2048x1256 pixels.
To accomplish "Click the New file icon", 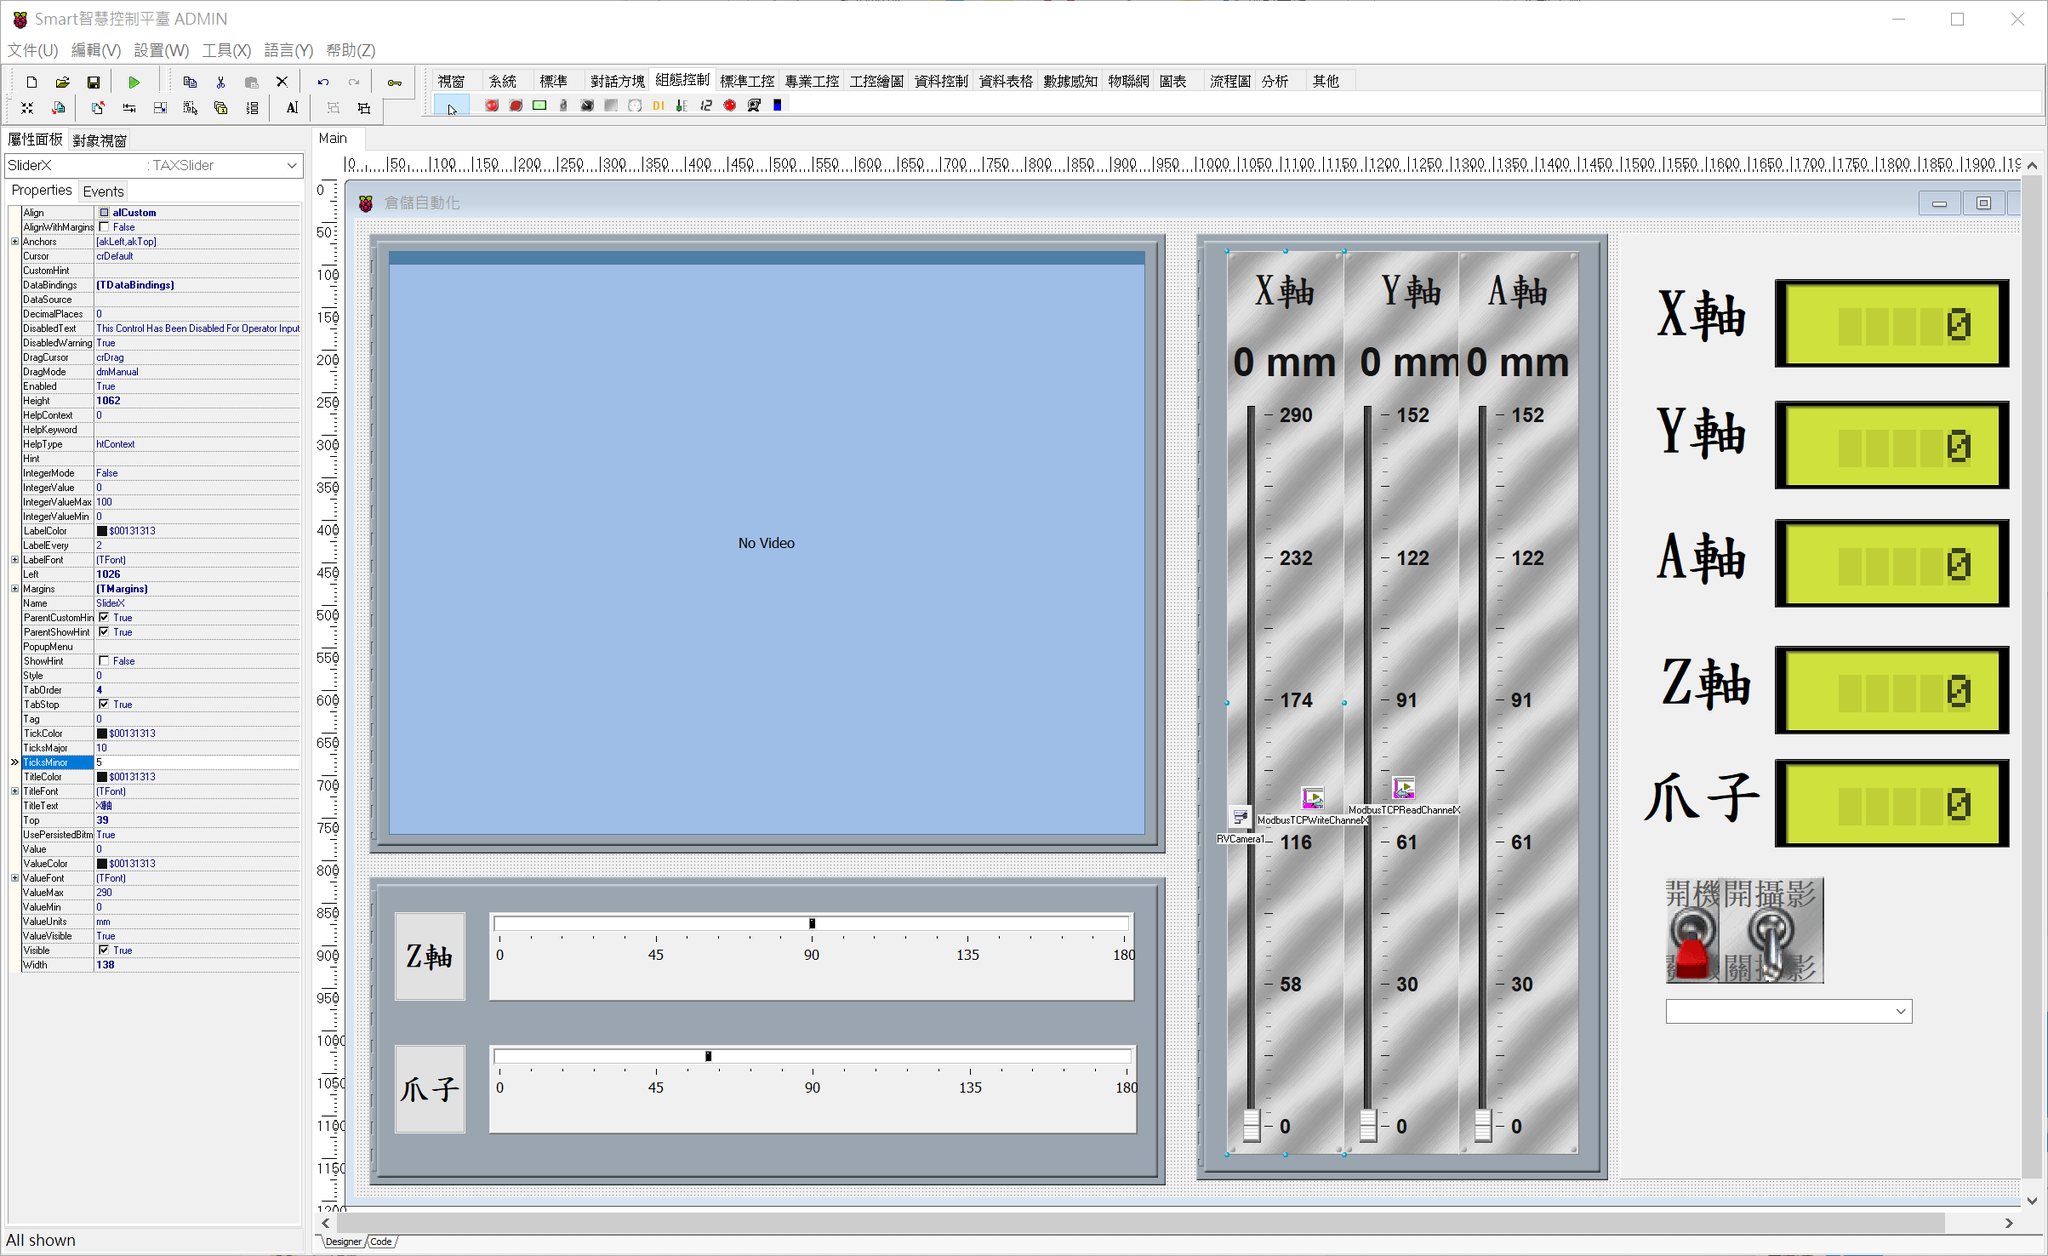I will click(x=32, y=82).
